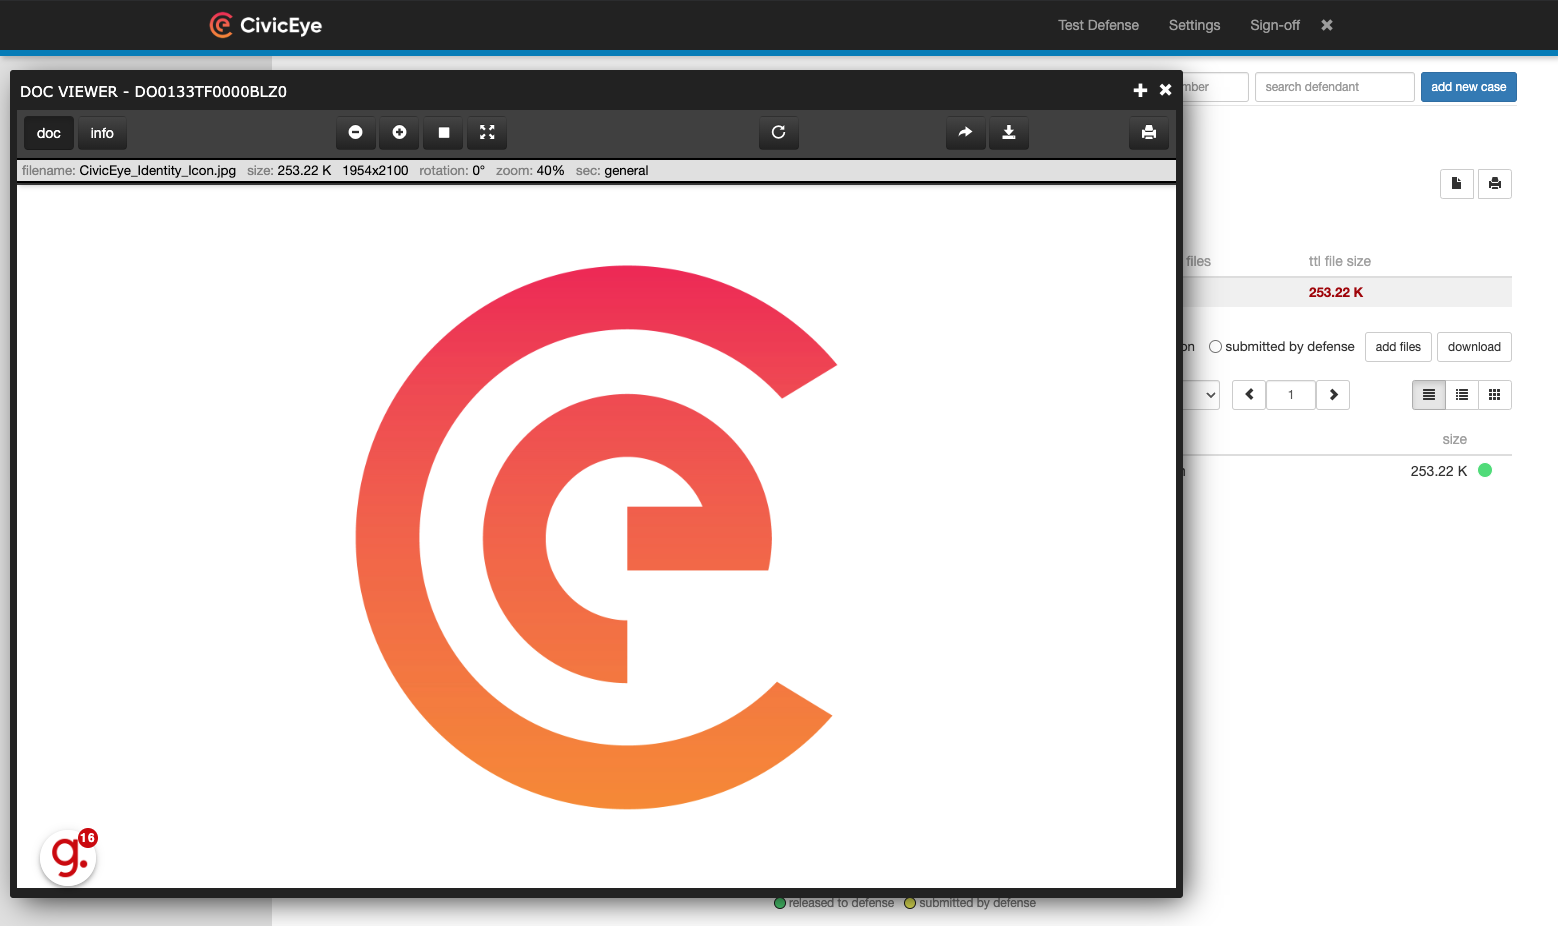Viewport: 1558px width, 926px height.
Task: Click the download button on case page
Action: point(1474,347)
